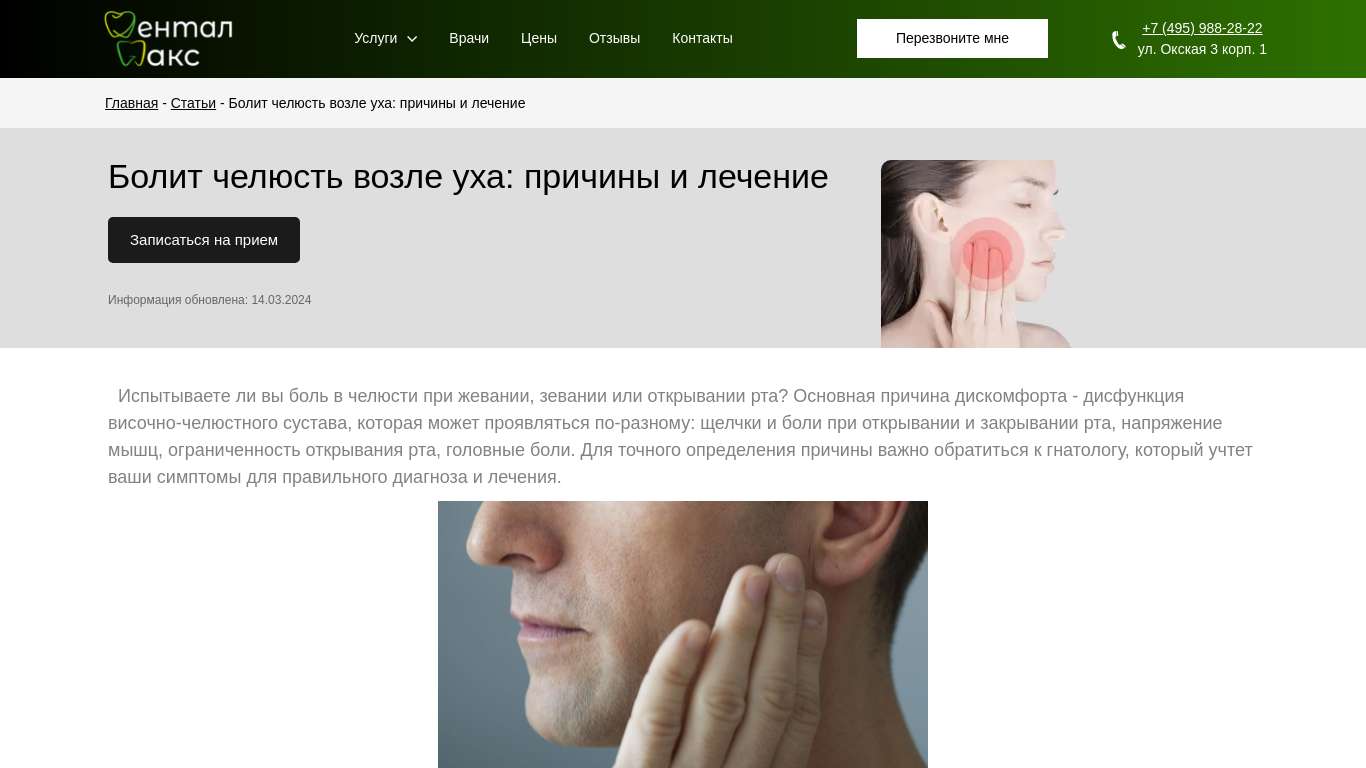1366x768 pixels.
Task: Open the Отзывы section
Action: click(x=614, y=38)
